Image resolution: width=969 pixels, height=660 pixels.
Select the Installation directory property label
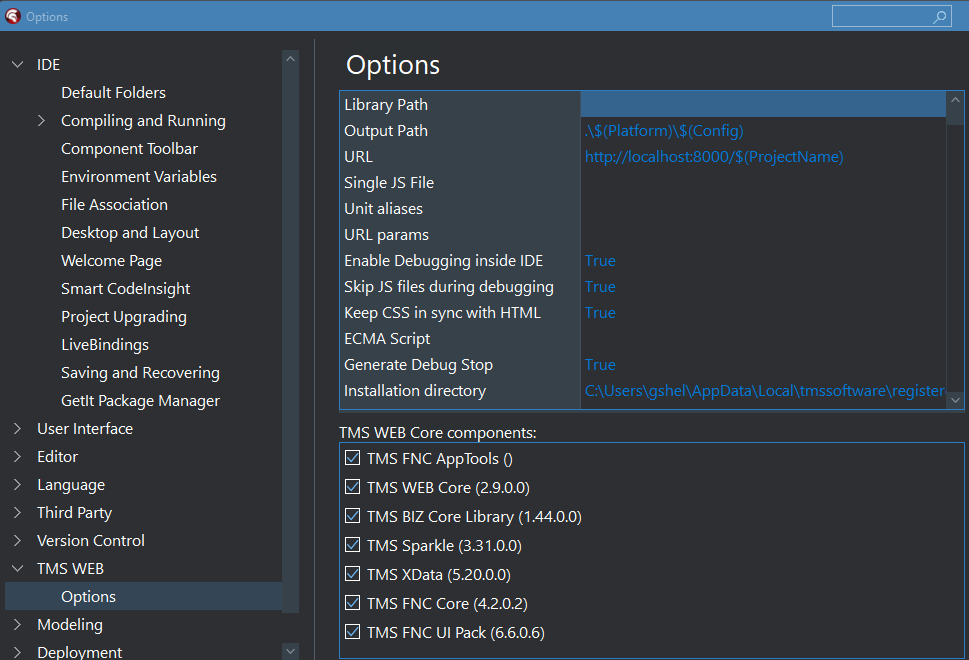(415, 391)
